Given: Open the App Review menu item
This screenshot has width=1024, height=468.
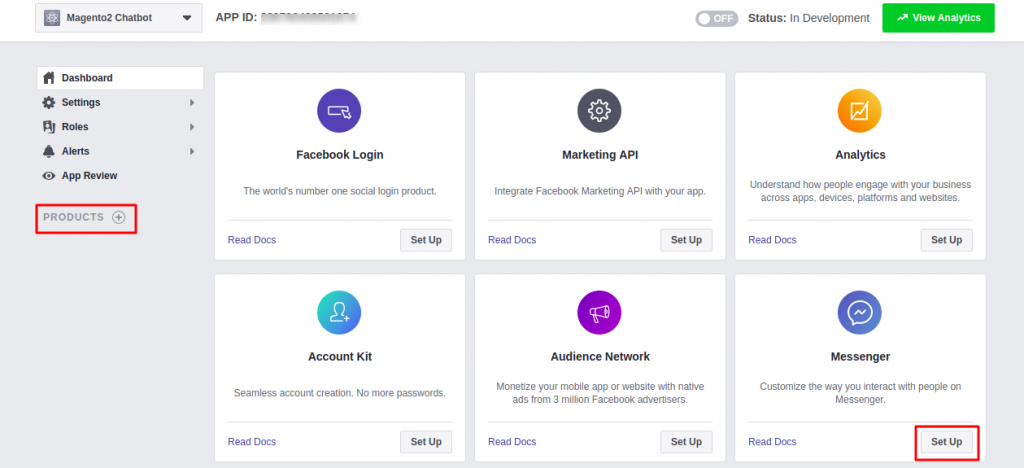Looking at the screenshot, I should pyautogui.click(x=120, y=176).
